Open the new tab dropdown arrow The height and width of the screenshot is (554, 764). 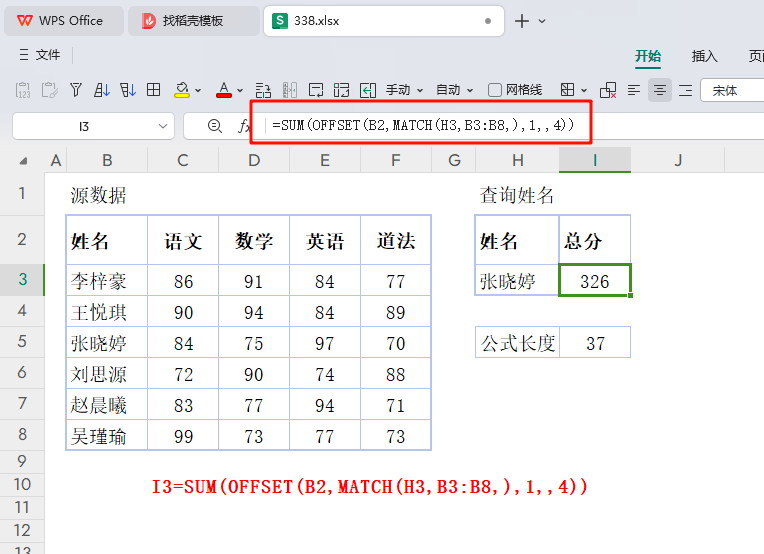tap(542, 21)
